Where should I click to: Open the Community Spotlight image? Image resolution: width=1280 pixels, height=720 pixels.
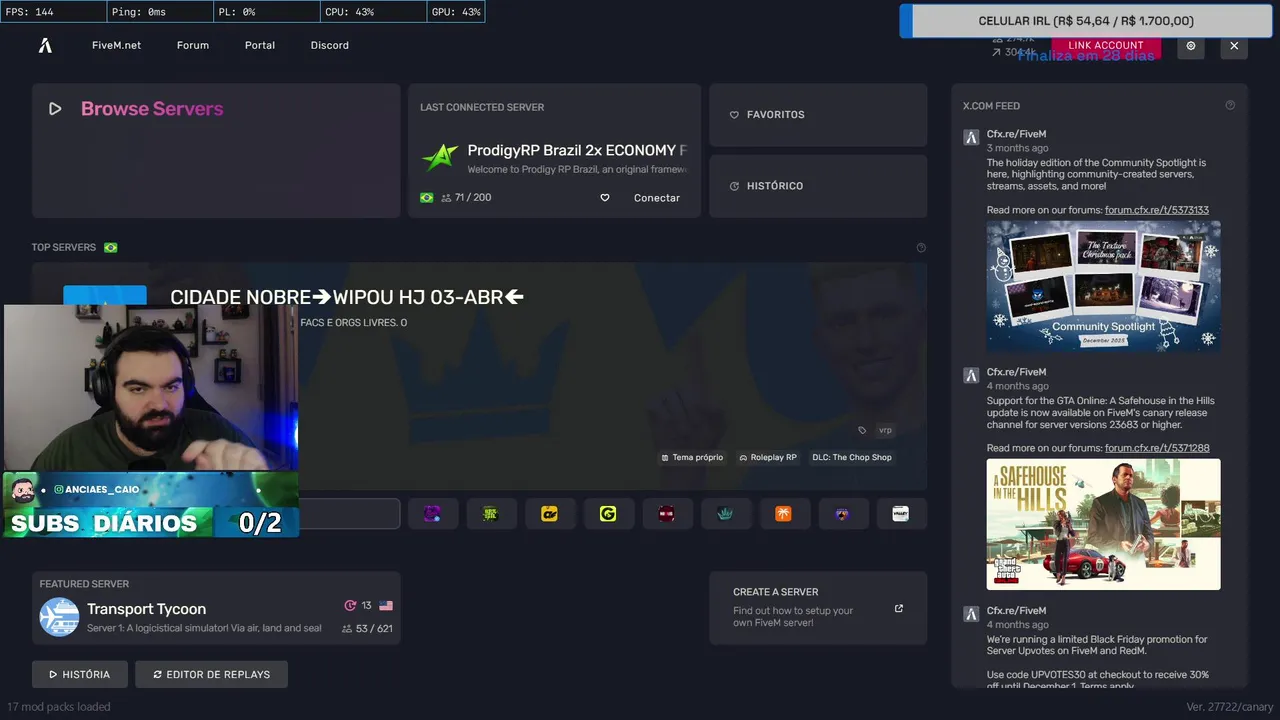coord(1104,286)
